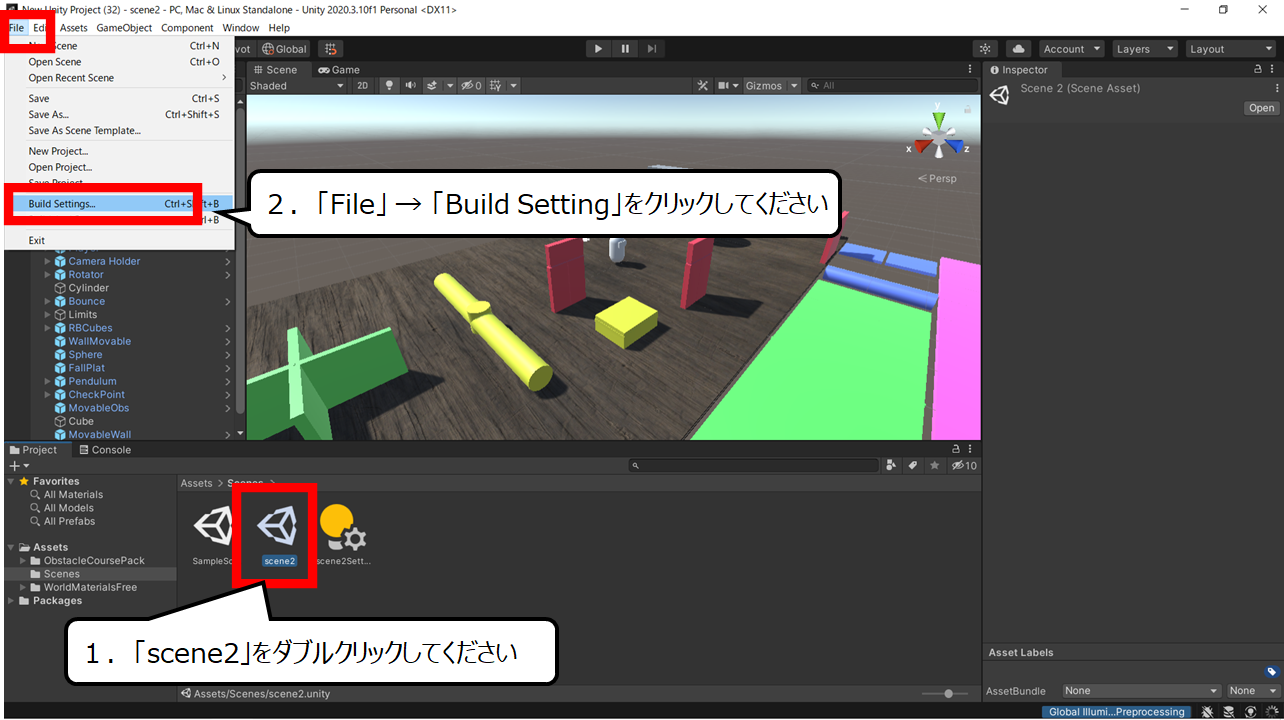The image size is (1284, 720).
Task: Expand the Rotator object in Hierarchy
Action: 47,275
